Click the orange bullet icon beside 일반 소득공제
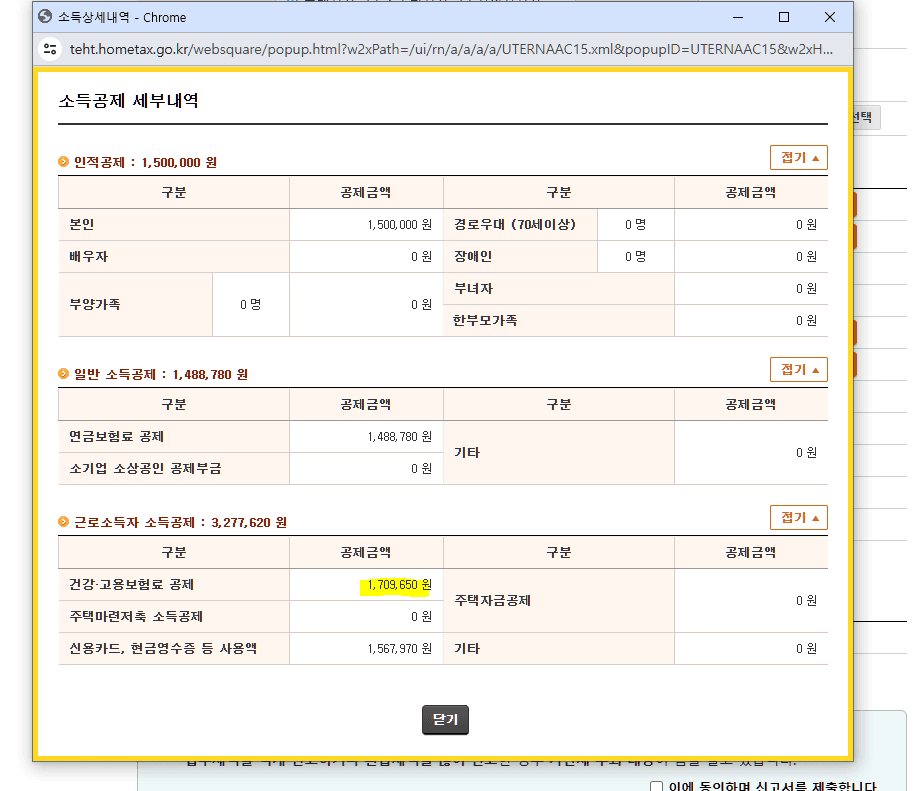Screen dimensions: 920x791 [64, 374]
